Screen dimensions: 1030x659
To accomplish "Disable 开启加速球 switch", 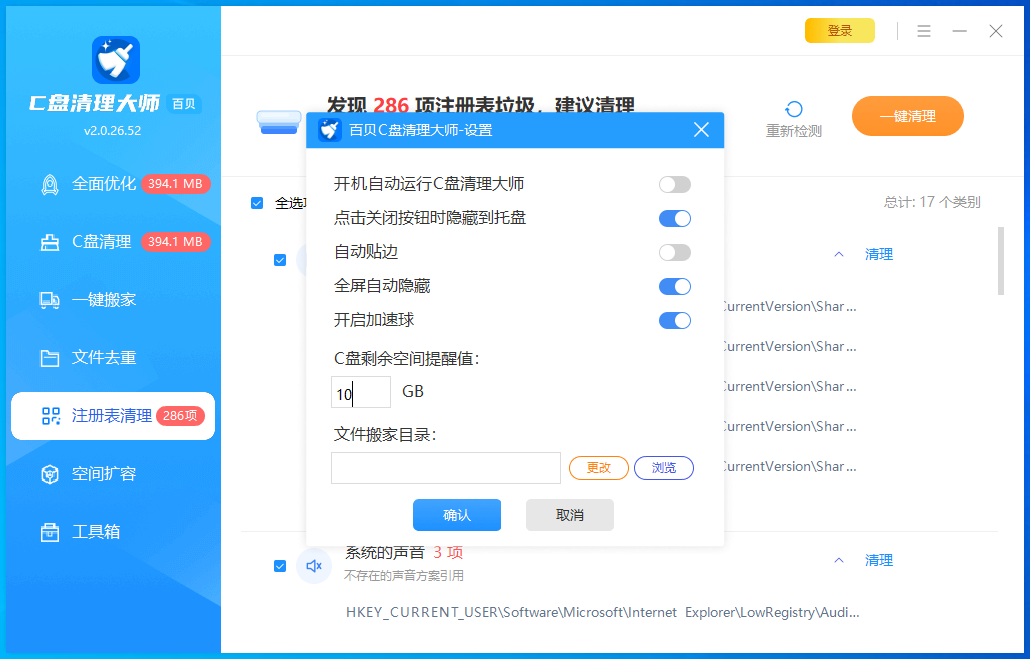I will click(x=675, y=321).
